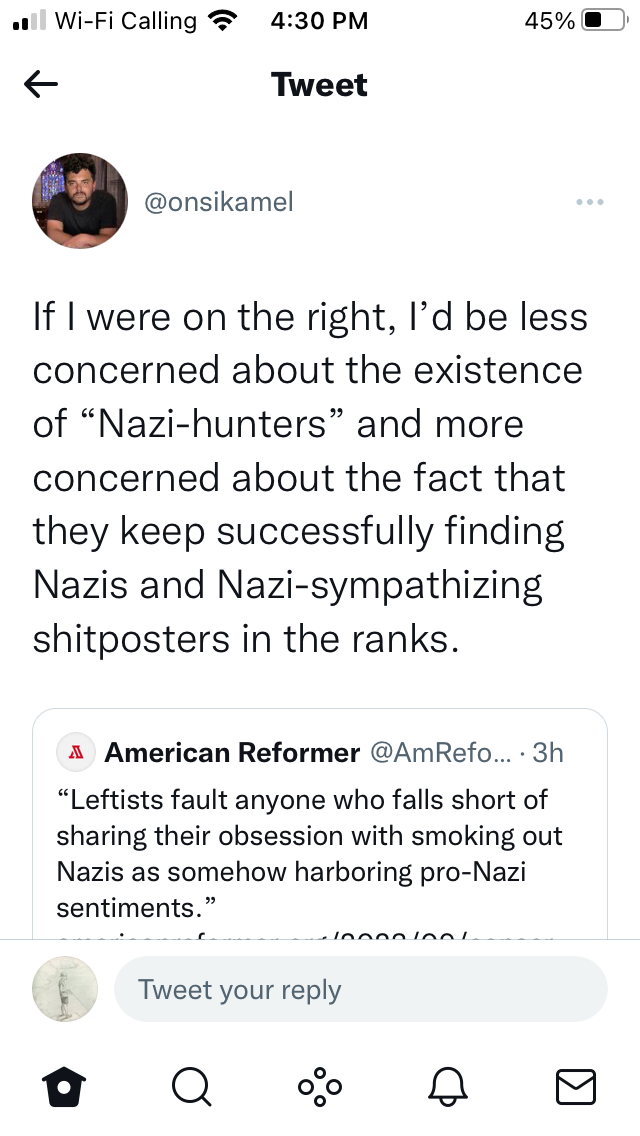Open the Notifications bell tab
The image size is (640, 1136).
447,1087
